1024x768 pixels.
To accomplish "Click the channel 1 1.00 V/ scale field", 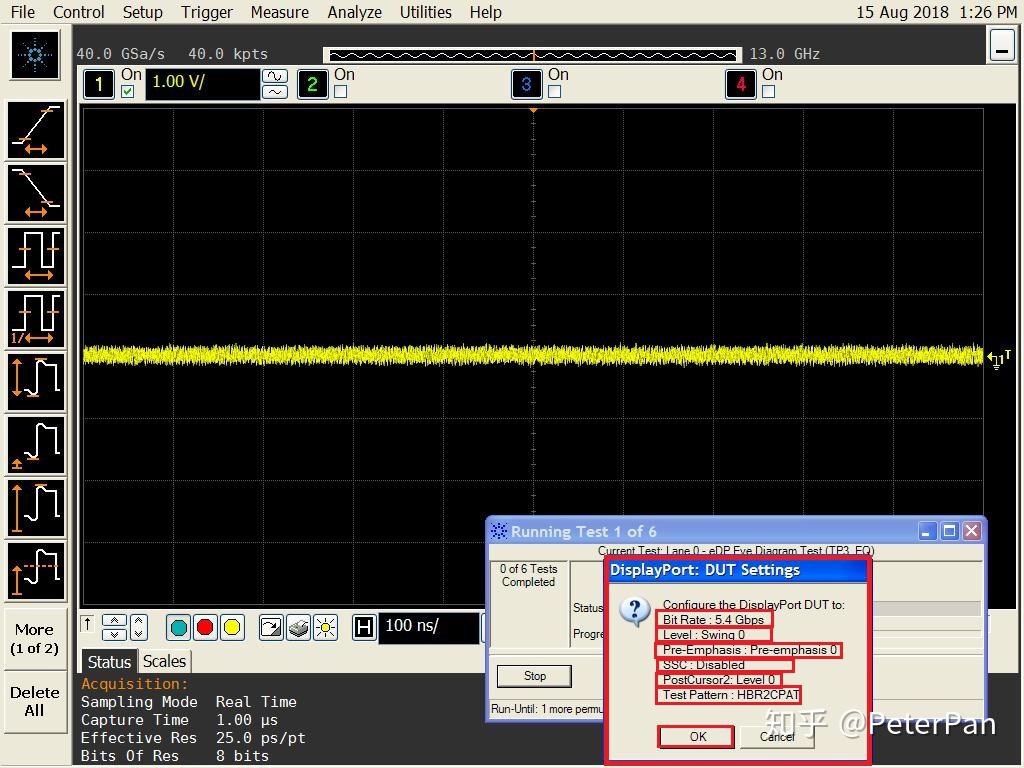I will [x=202, y=83].
